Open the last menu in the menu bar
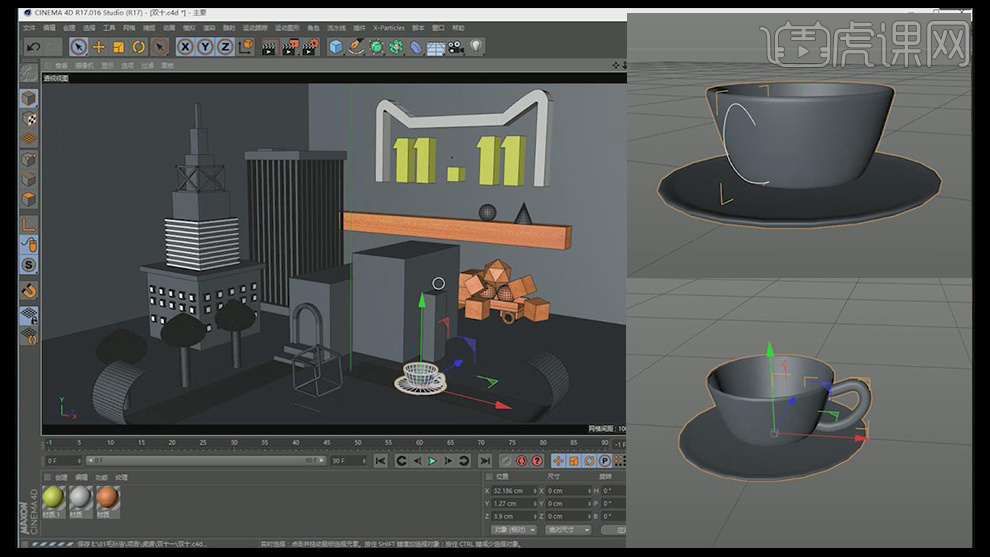Image resolution: width=990 pixels, height=557 pixels. point(458,28)
